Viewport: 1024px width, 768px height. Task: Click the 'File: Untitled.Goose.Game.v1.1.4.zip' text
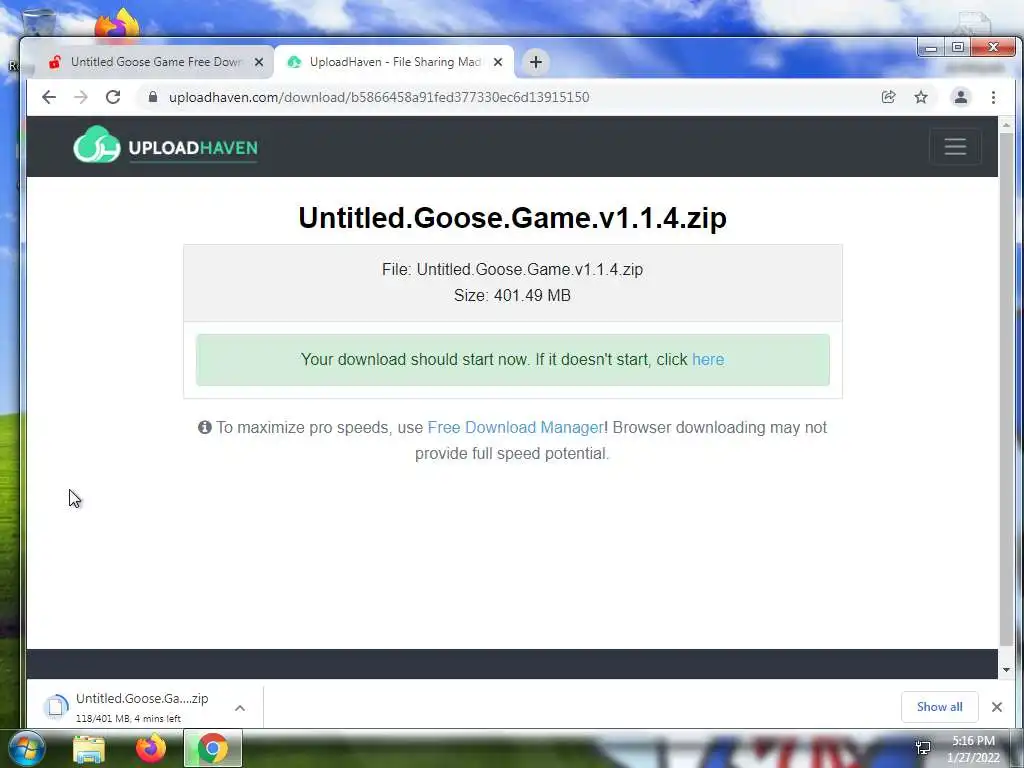(513, 270)
